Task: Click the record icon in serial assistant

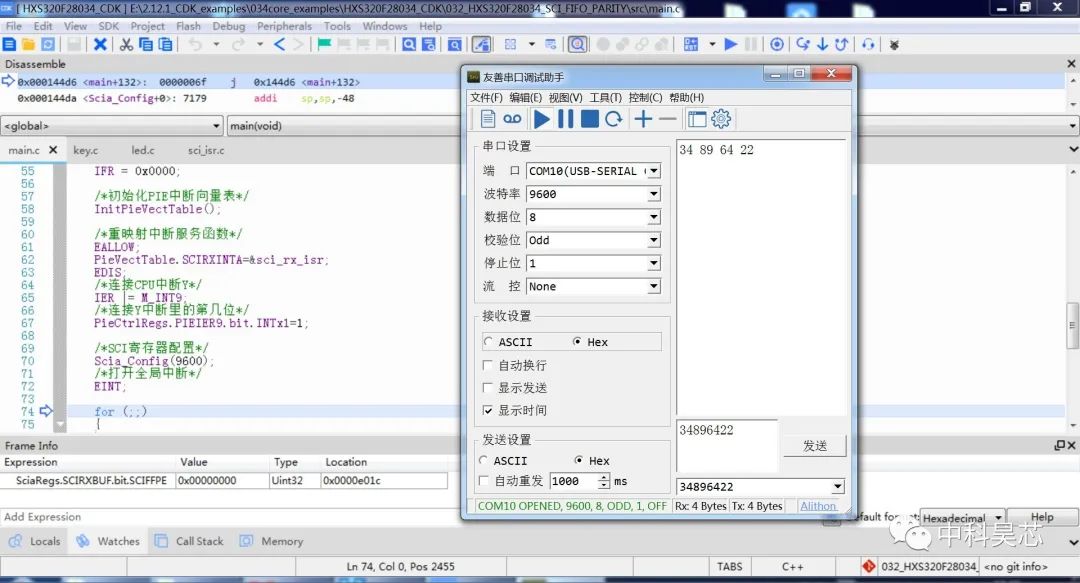Action: click(512, 119)
